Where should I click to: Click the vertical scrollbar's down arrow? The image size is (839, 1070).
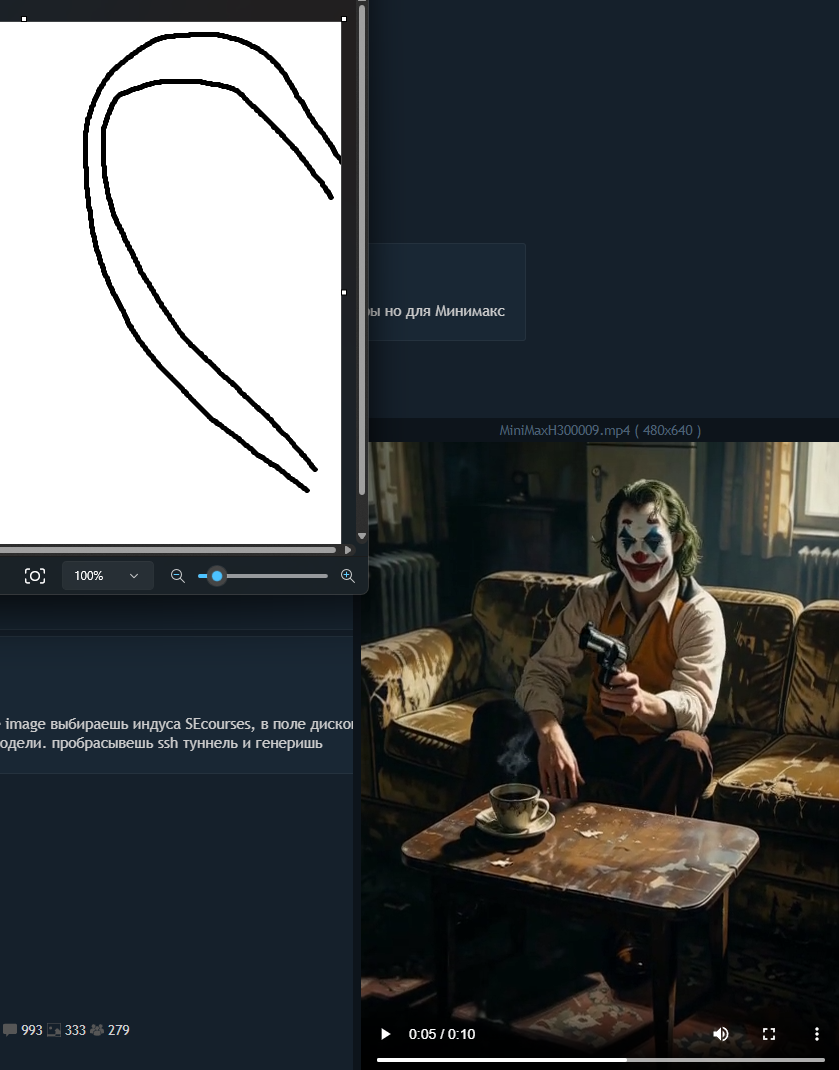362,536
